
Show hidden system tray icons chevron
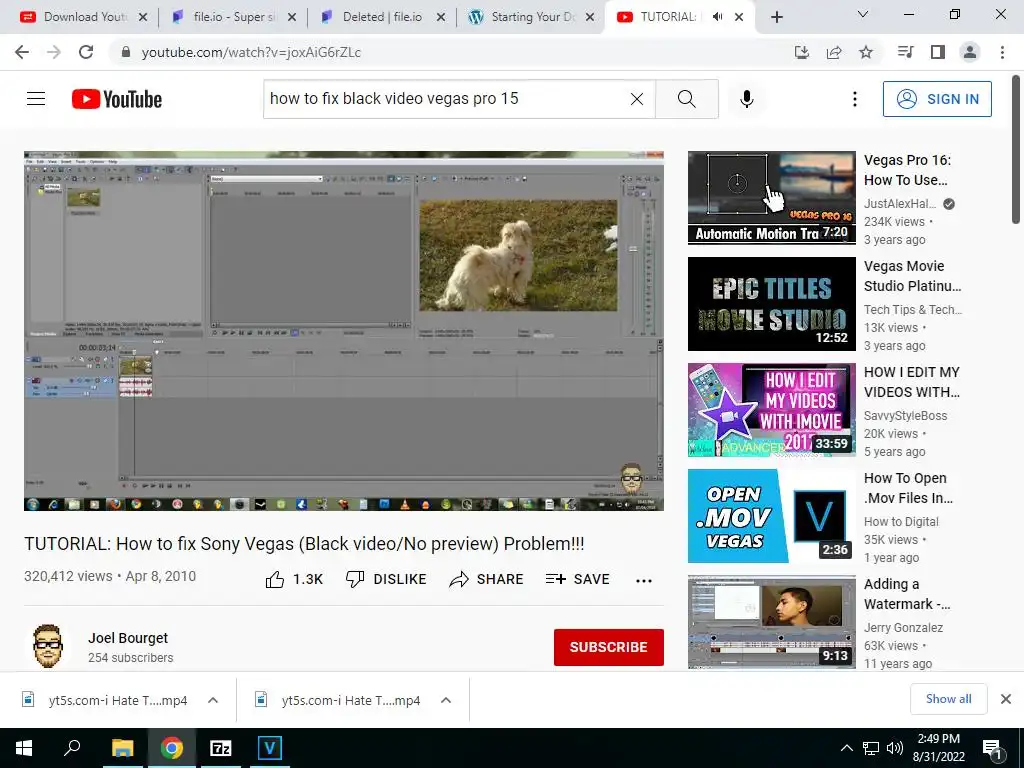(846, 748)
